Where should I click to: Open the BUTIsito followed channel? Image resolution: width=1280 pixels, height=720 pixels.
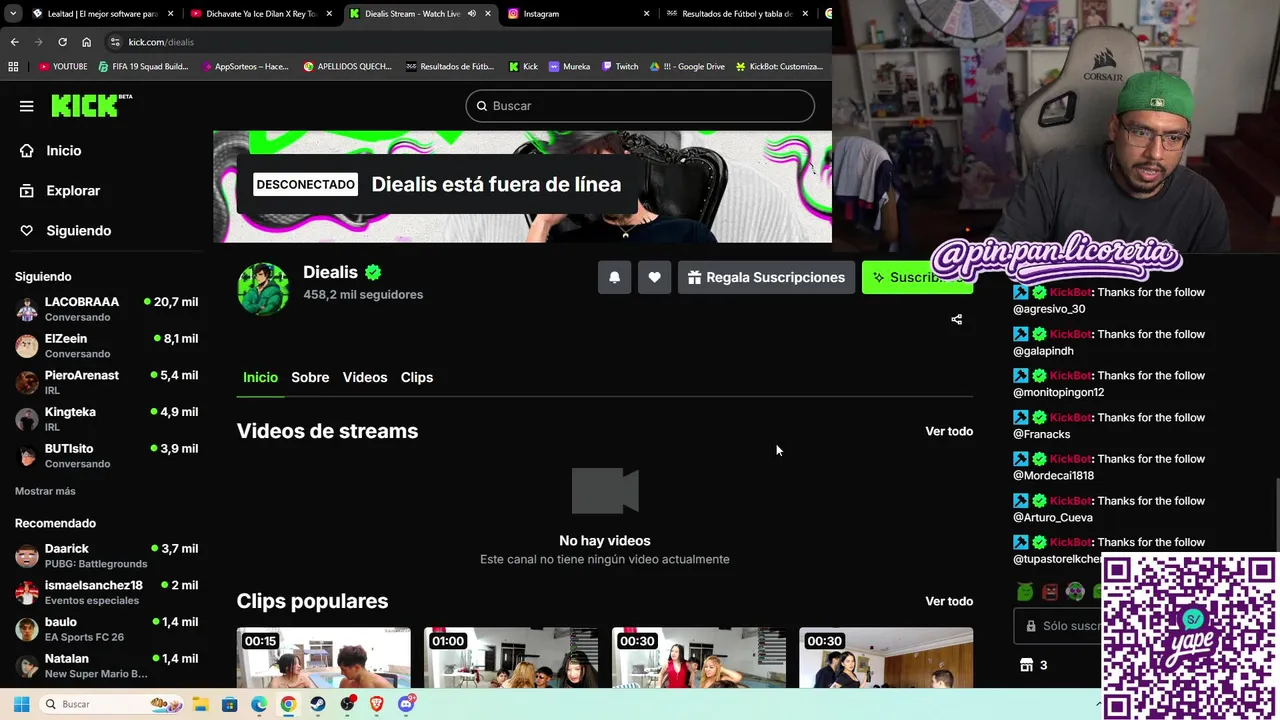pyautogui.click(x=106, y=456)
